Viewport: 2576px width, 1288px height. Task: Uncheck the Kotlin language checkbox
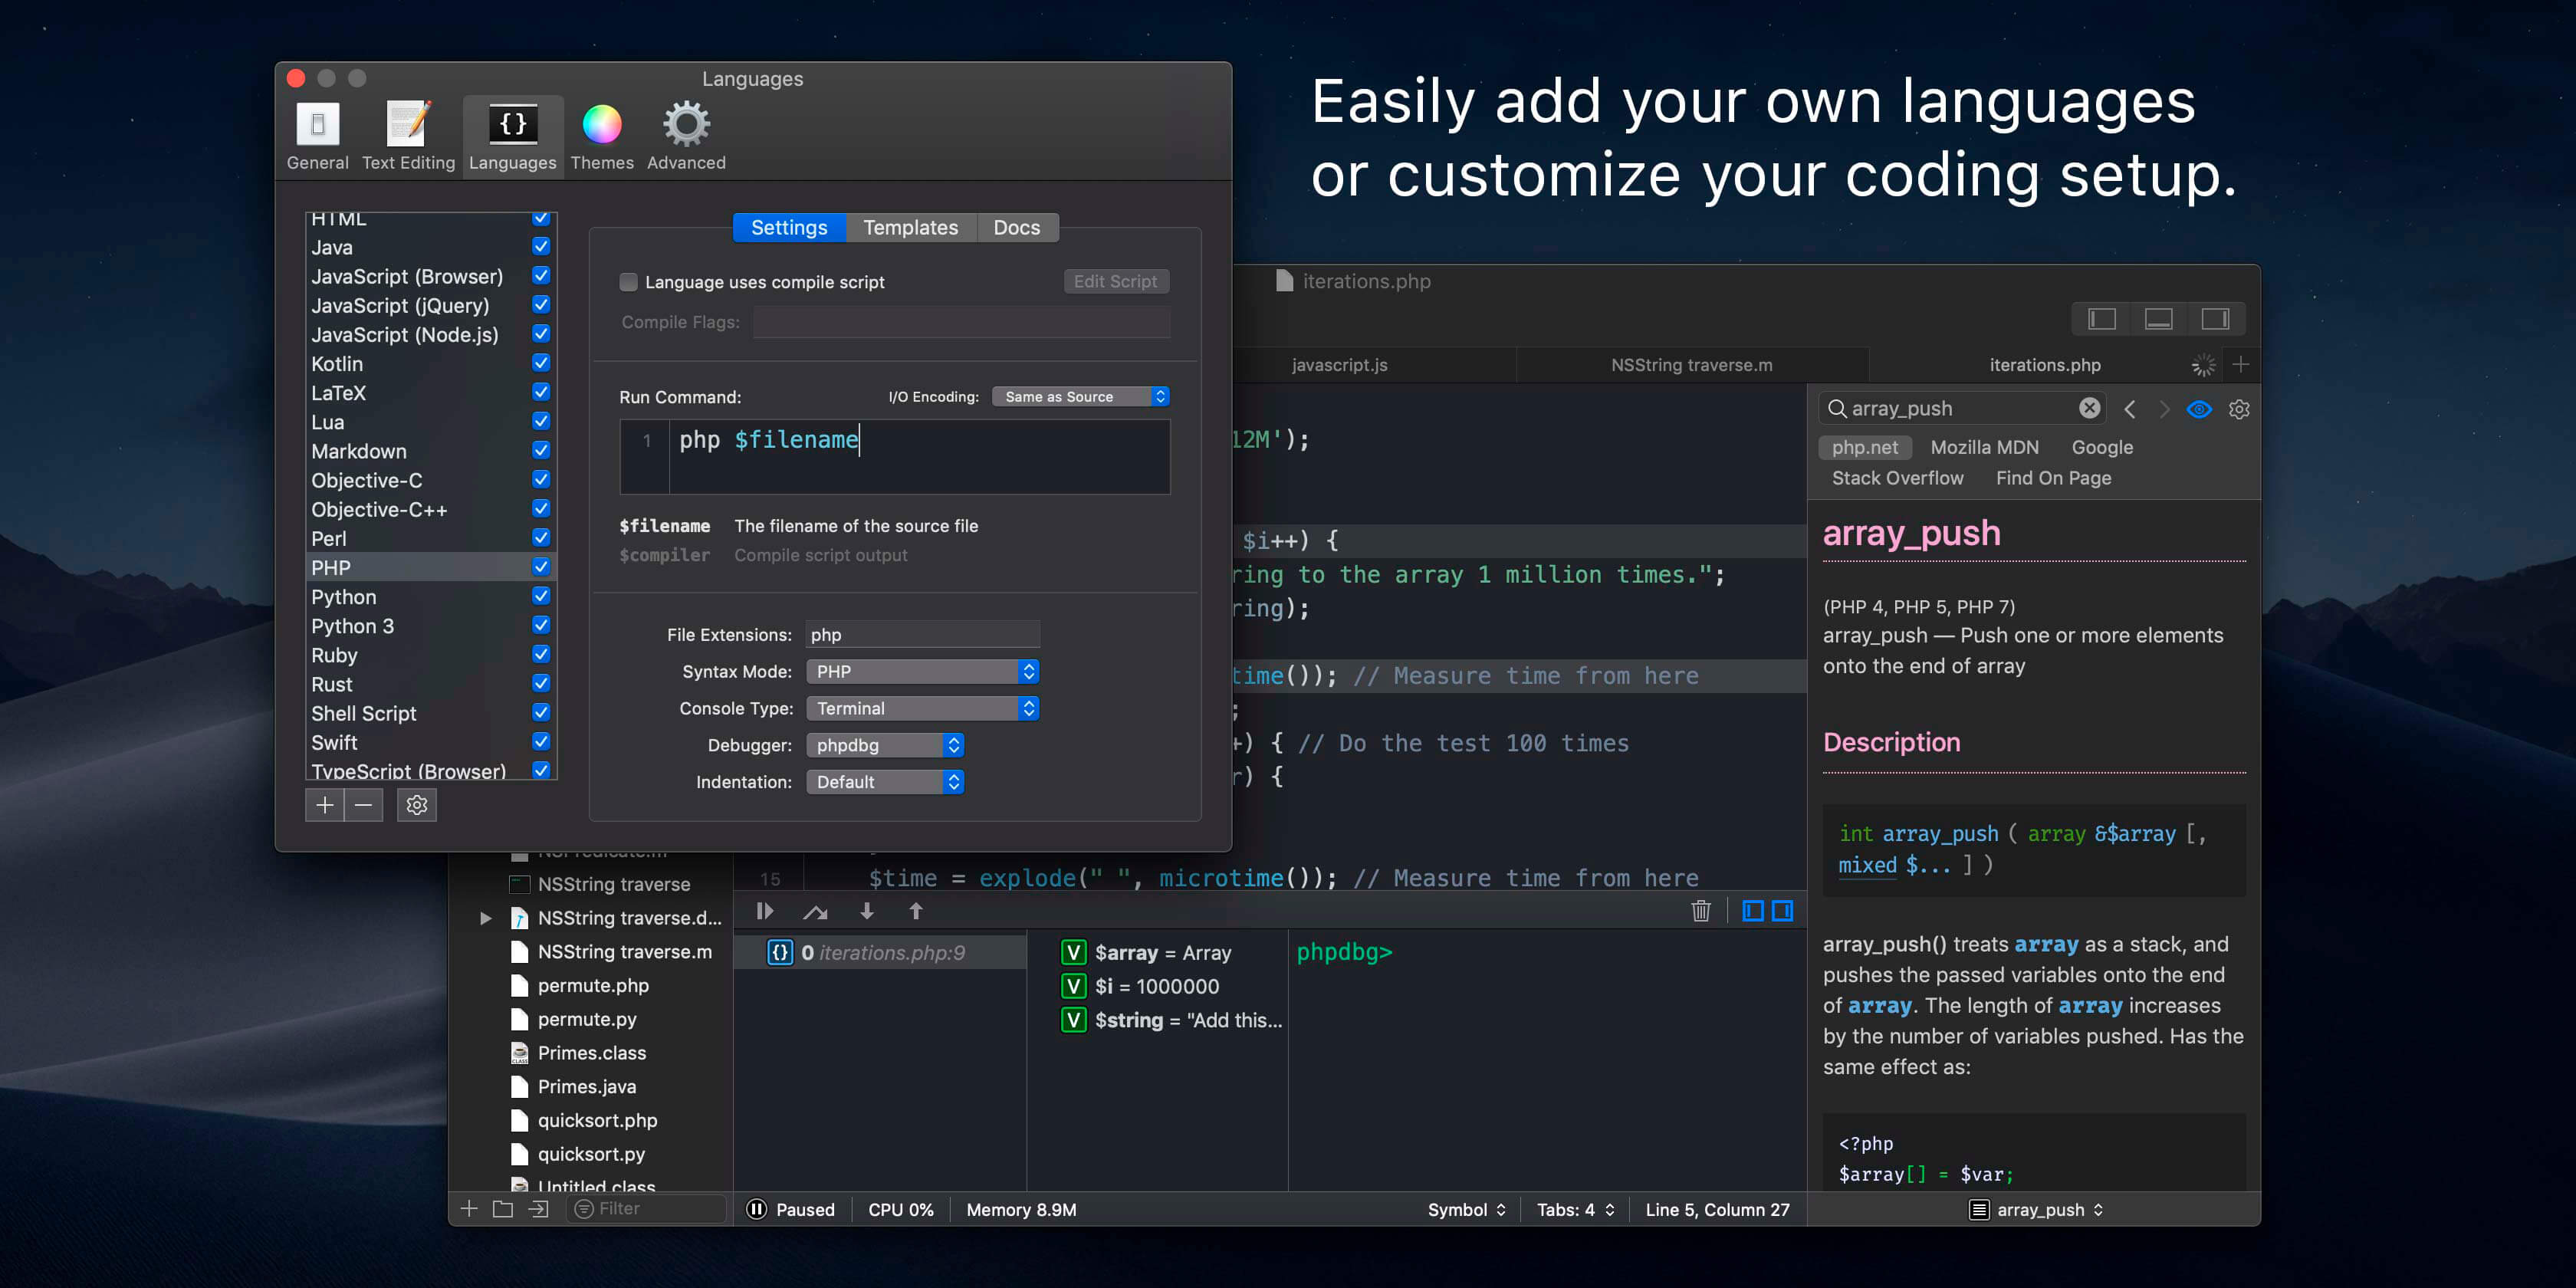(541, 363)
